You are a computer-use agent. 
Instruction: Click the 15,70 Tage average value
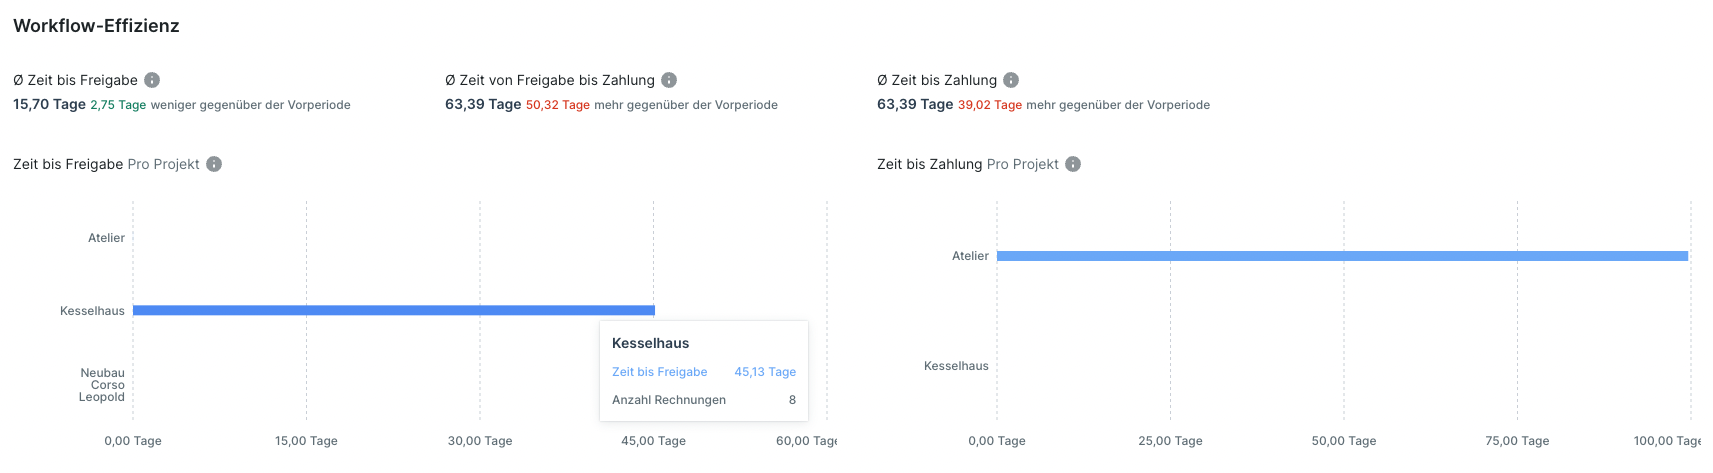(49, 104)
